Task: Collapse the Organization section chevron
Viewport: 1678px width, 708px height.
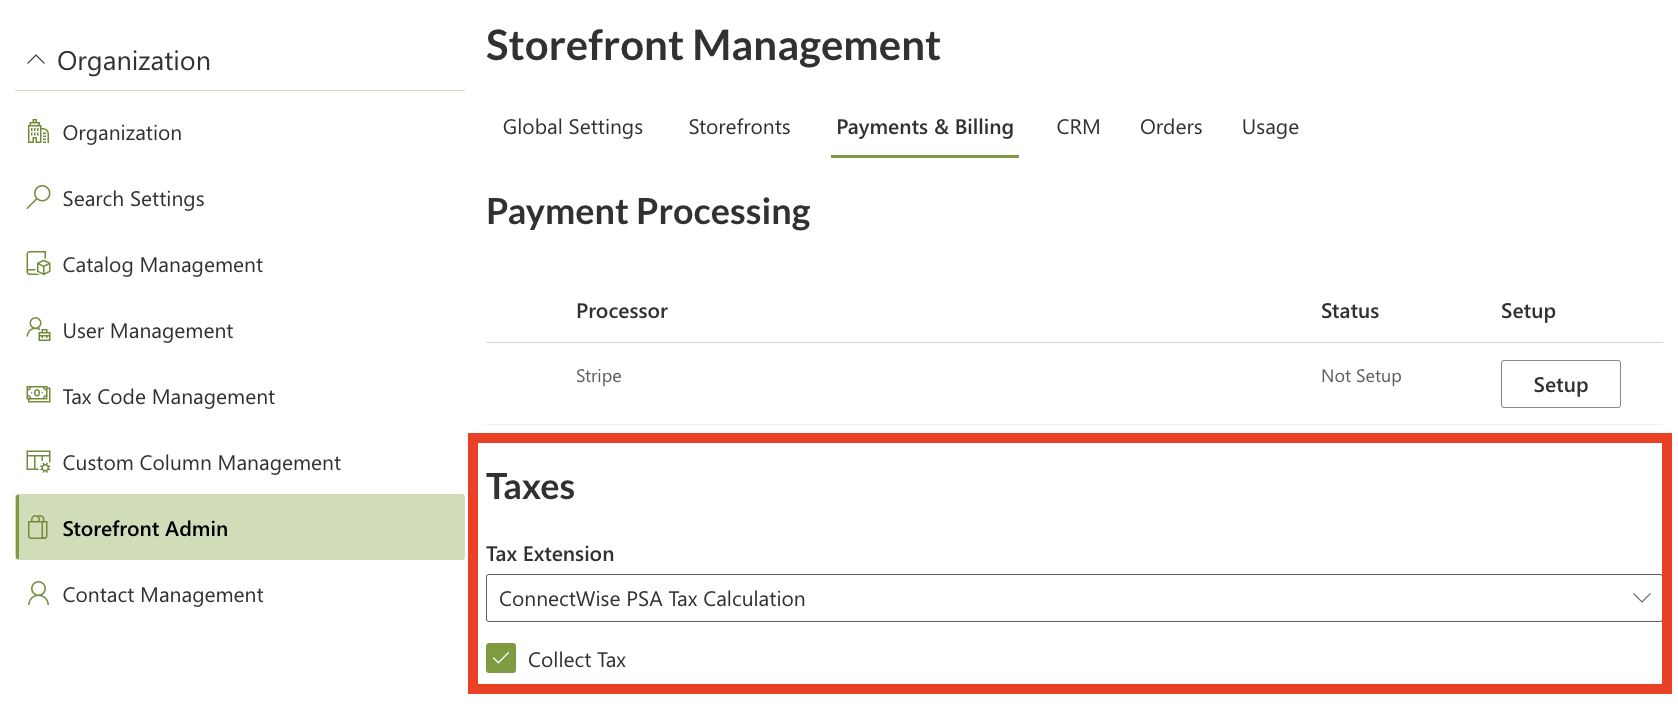Action: (36, 60)
